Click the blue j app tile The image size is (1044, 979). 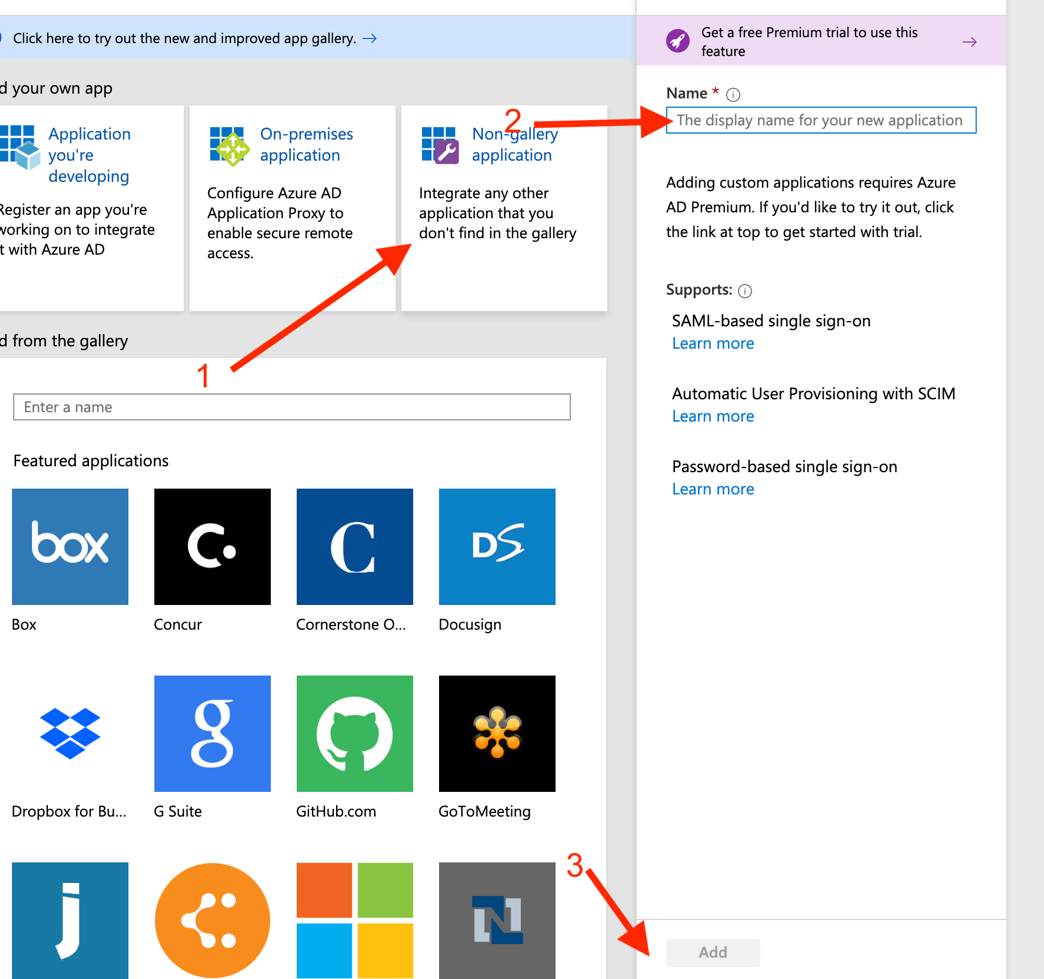click(70, 920)
